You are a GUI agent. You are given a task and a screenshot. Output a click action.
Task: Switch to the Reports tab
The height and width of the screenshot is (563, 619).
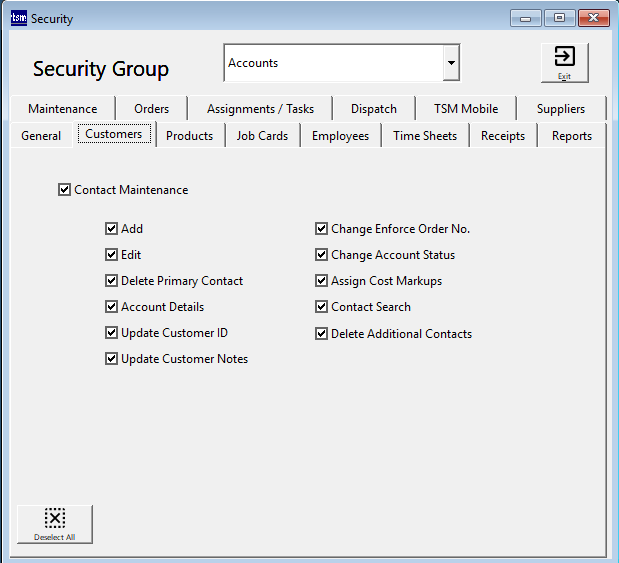[571, 136]
